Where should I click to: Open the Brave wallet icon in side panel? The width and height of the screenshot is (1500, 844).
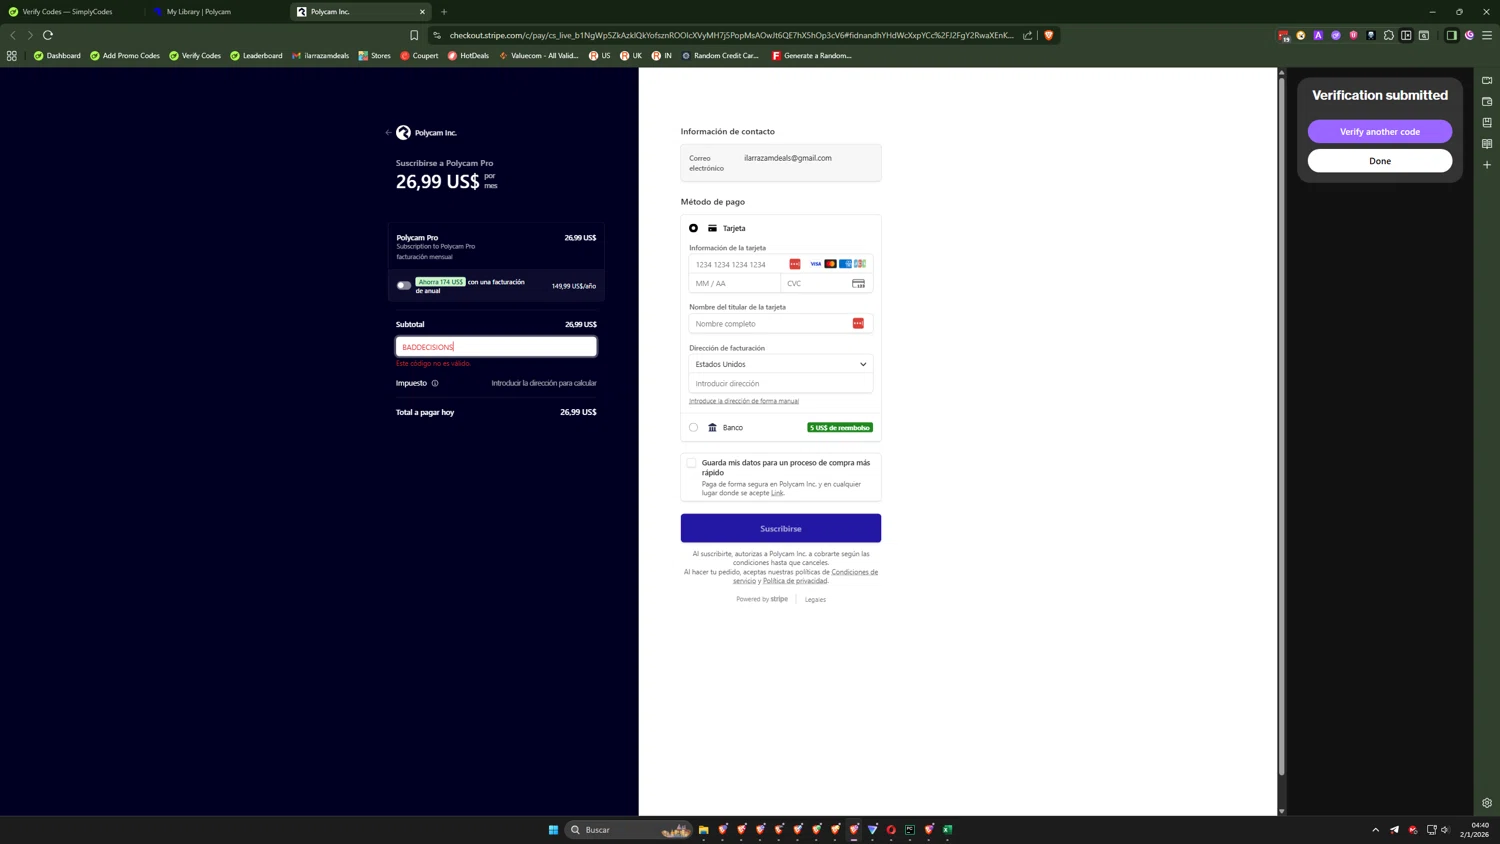click(1487, 101)
